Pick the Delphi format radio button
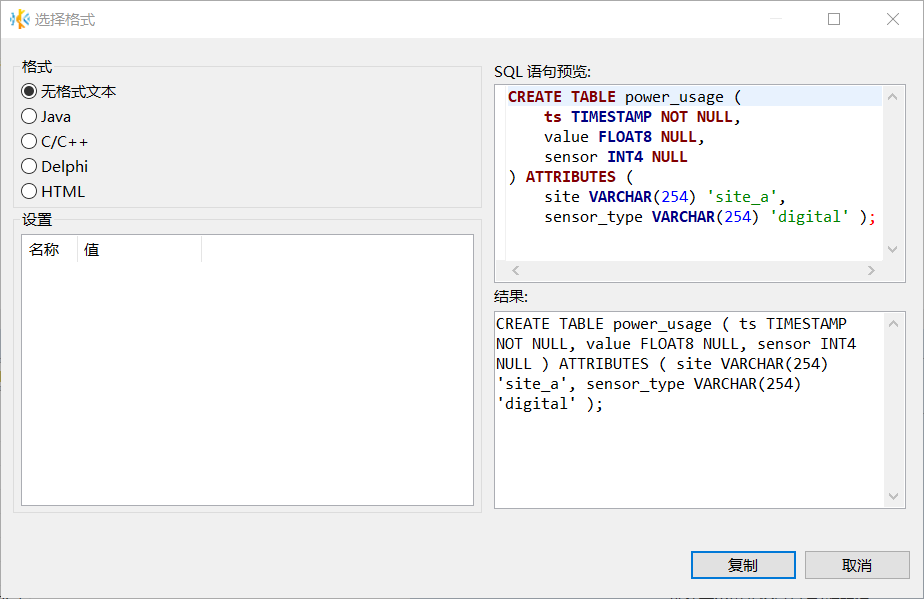The image size is (924, 599). [x=29, y=166]
